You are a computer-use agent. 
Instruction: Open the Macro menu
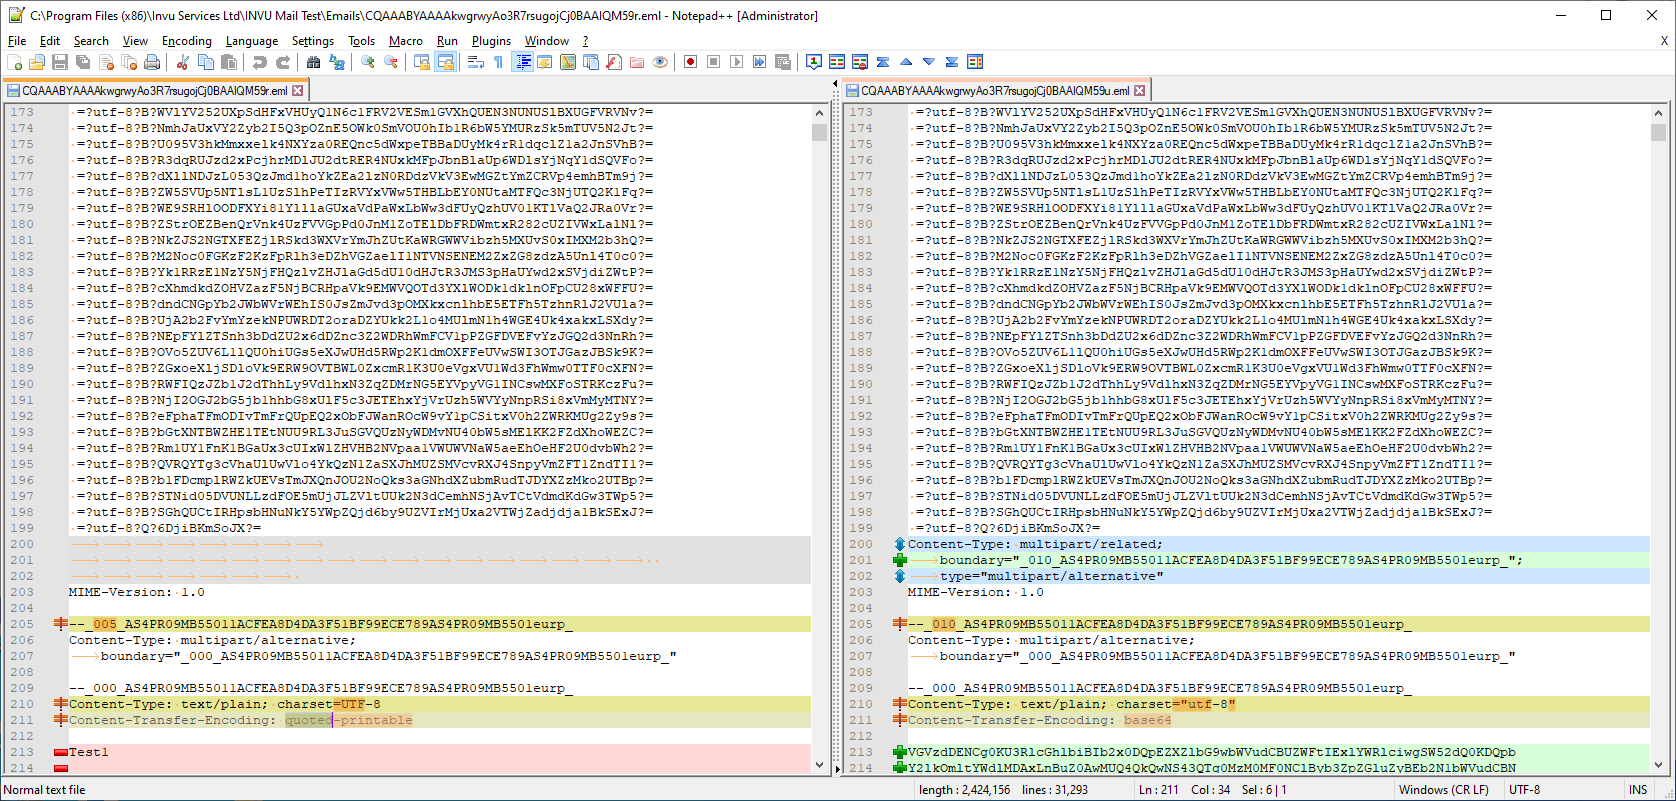point(405,41)
